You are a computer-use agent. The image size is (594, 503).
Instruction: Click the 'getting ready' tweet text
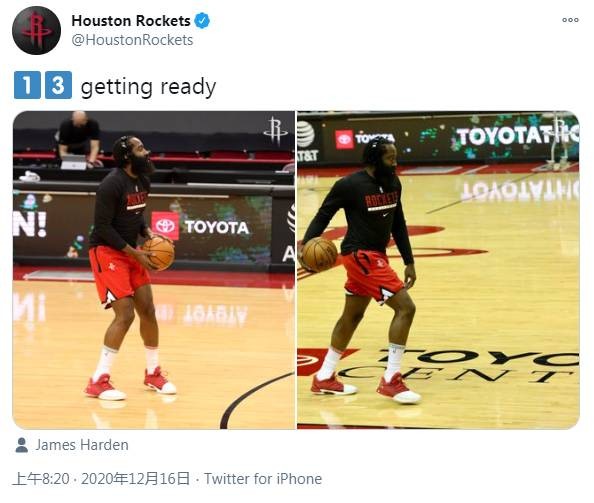148,87
